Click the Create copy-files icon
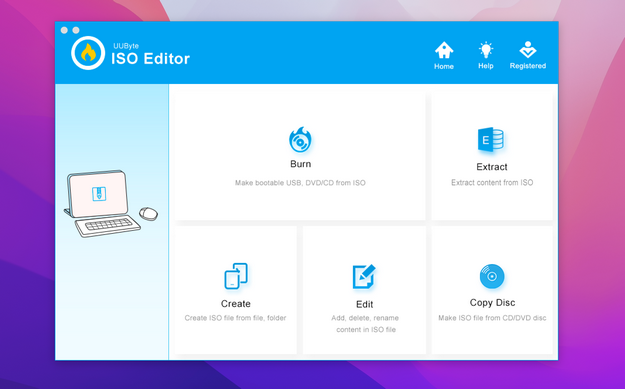 (236, 276)
